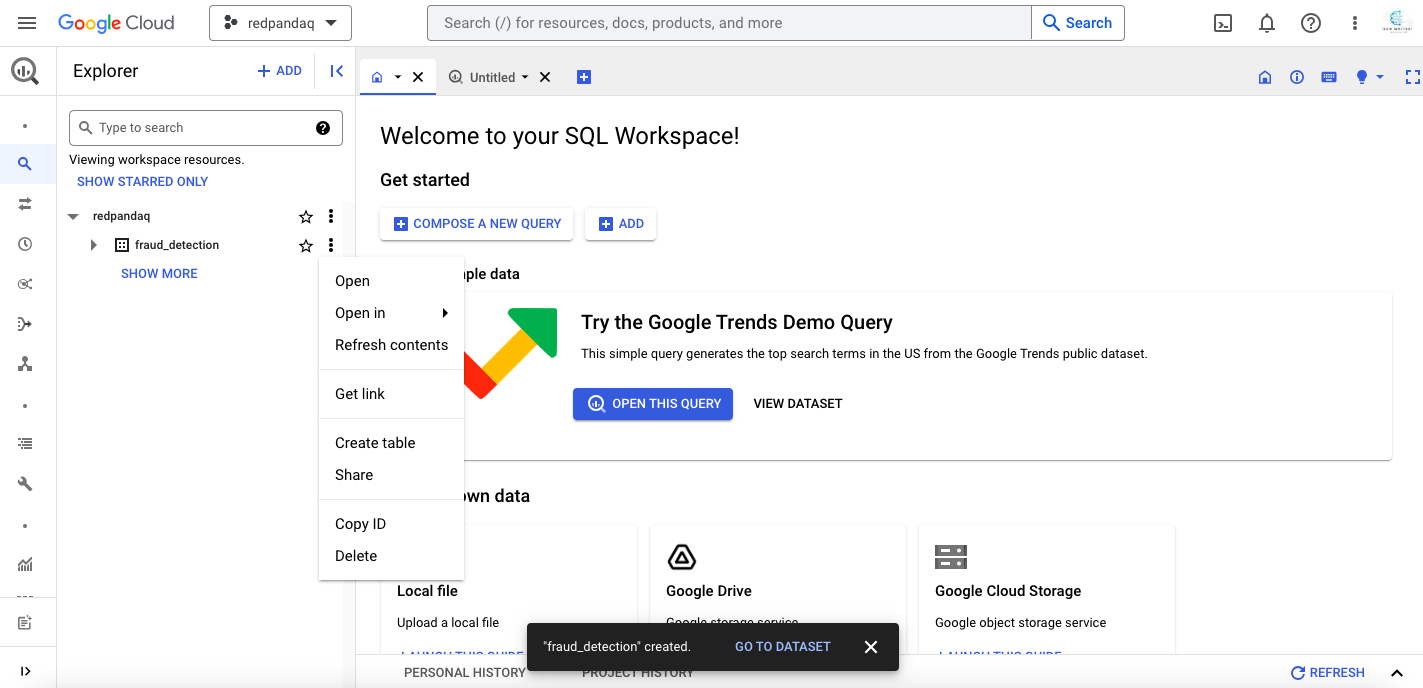
Task: Open Dataform arrow icon in sidebar
Action: 25,324
